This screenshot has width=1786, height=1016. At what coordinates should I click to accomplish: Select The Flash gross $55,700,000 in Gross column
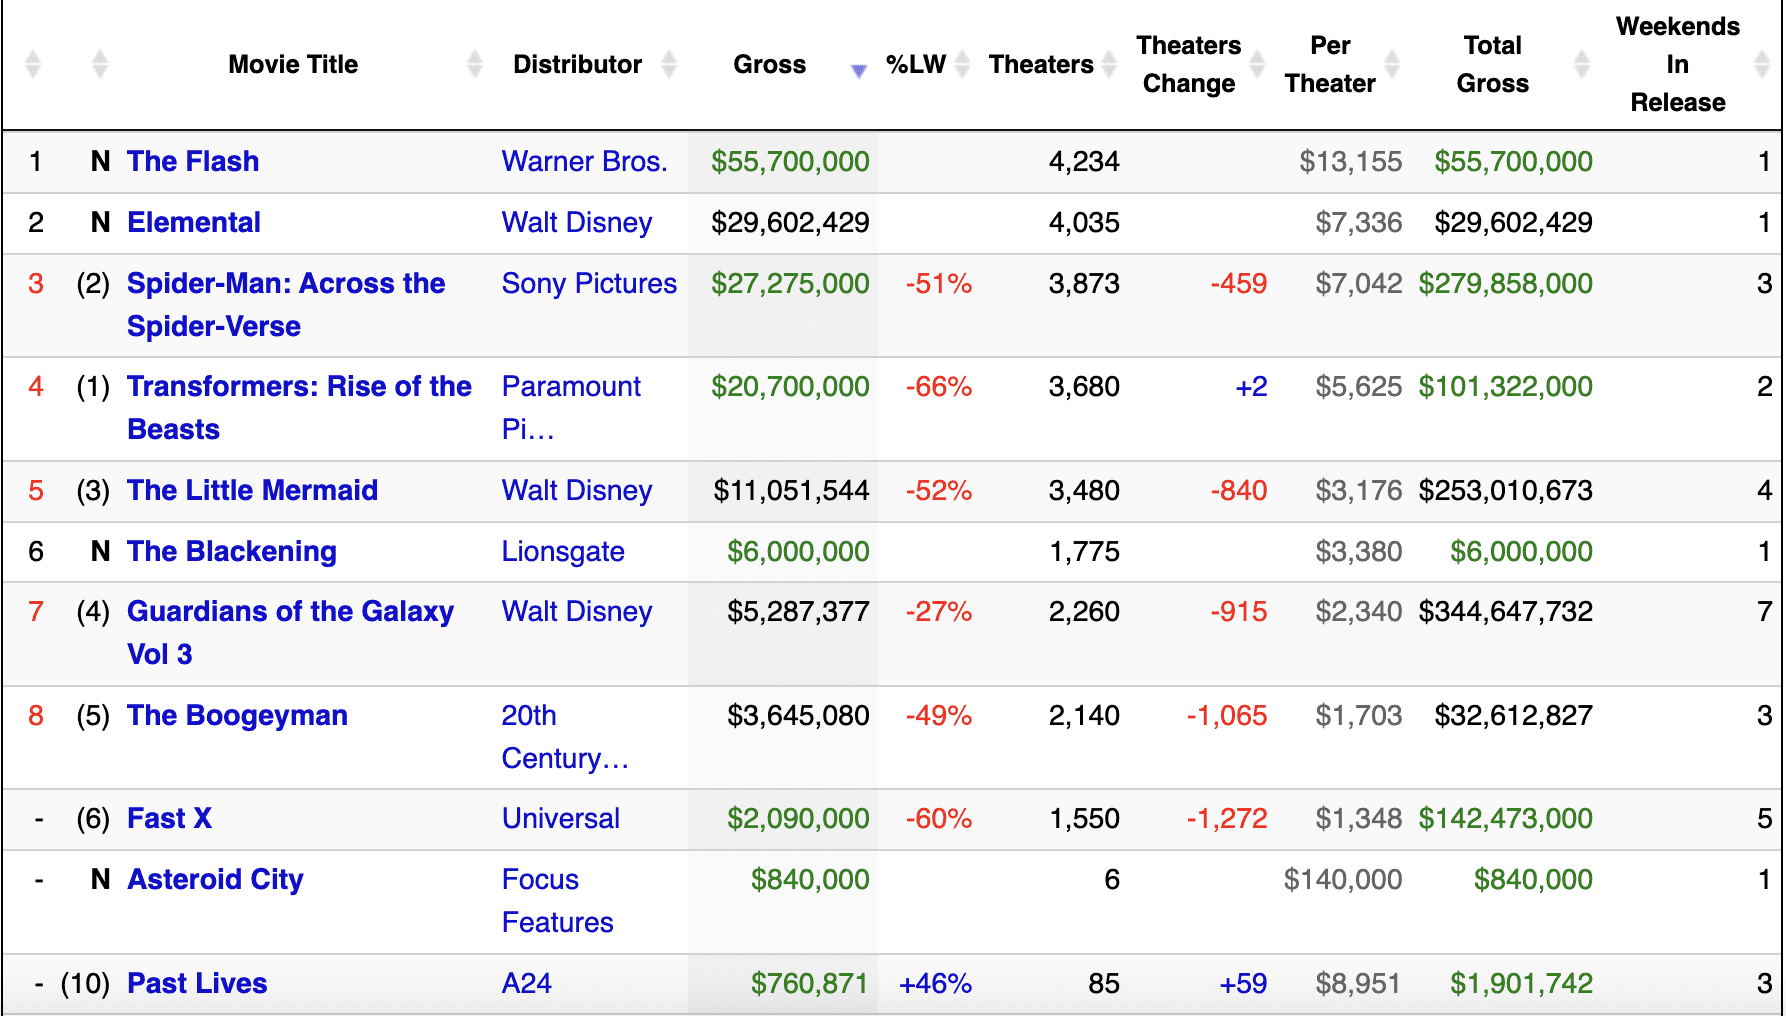pos(790,161)
